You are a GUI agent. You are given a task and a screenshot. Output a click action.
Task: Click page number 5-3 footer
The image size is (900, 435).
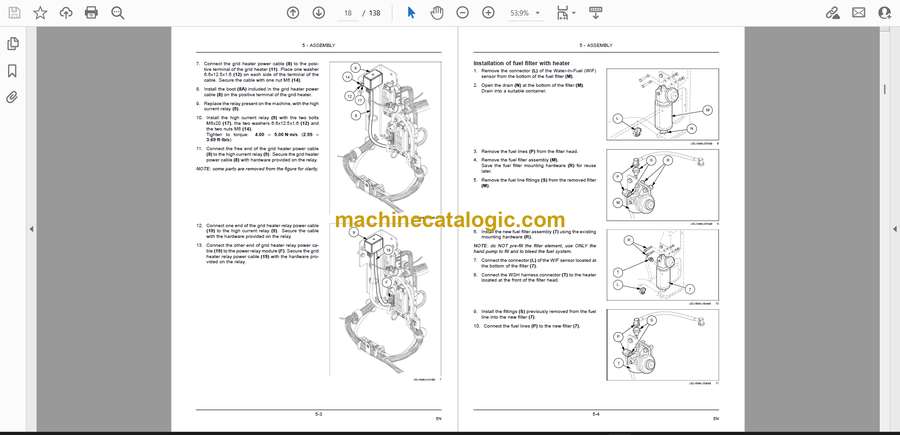coord(319,413)
